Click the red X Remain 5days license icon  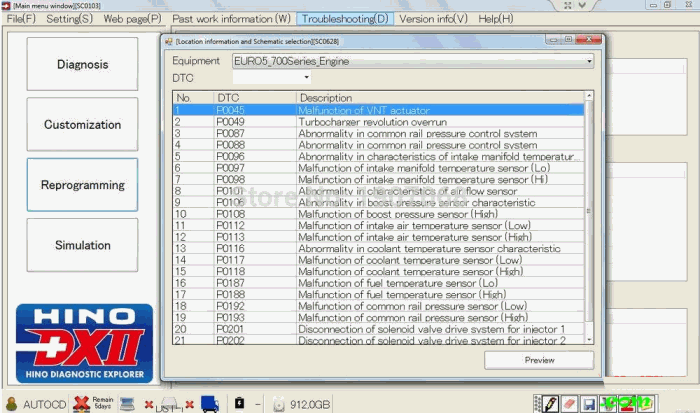[81, 404]
